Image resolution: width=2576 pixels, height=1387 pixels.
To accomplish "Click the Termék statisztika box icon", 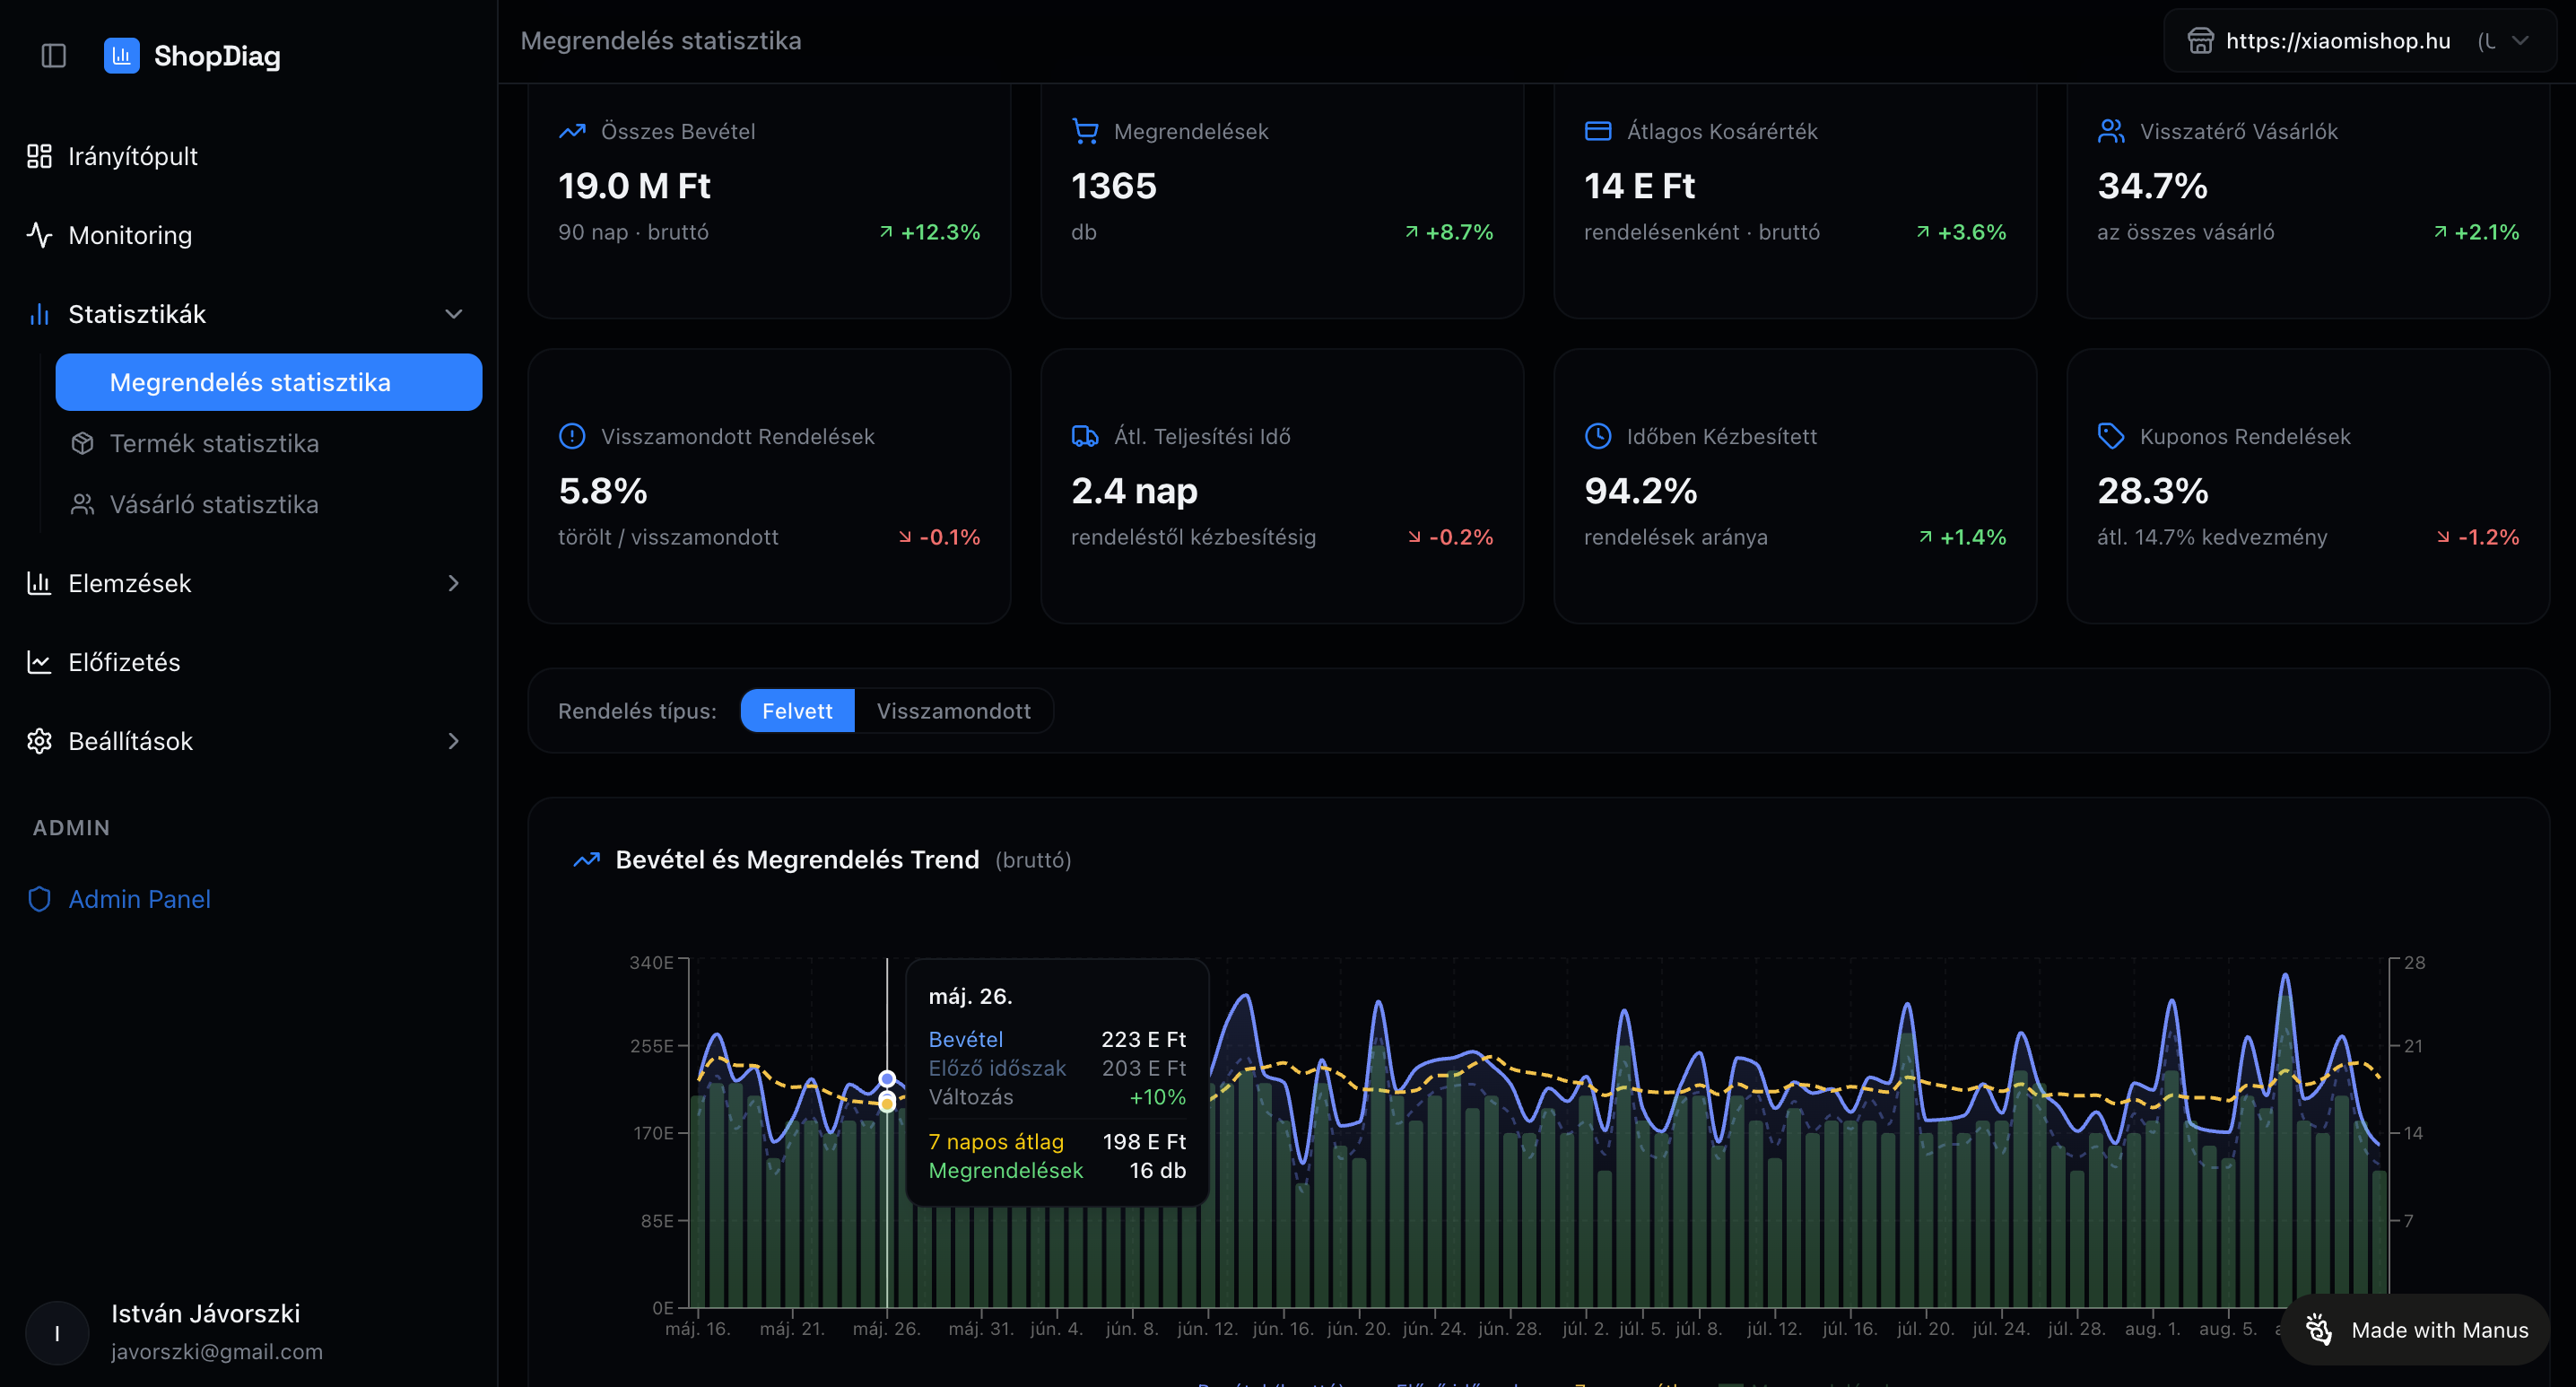I will 82,443.
